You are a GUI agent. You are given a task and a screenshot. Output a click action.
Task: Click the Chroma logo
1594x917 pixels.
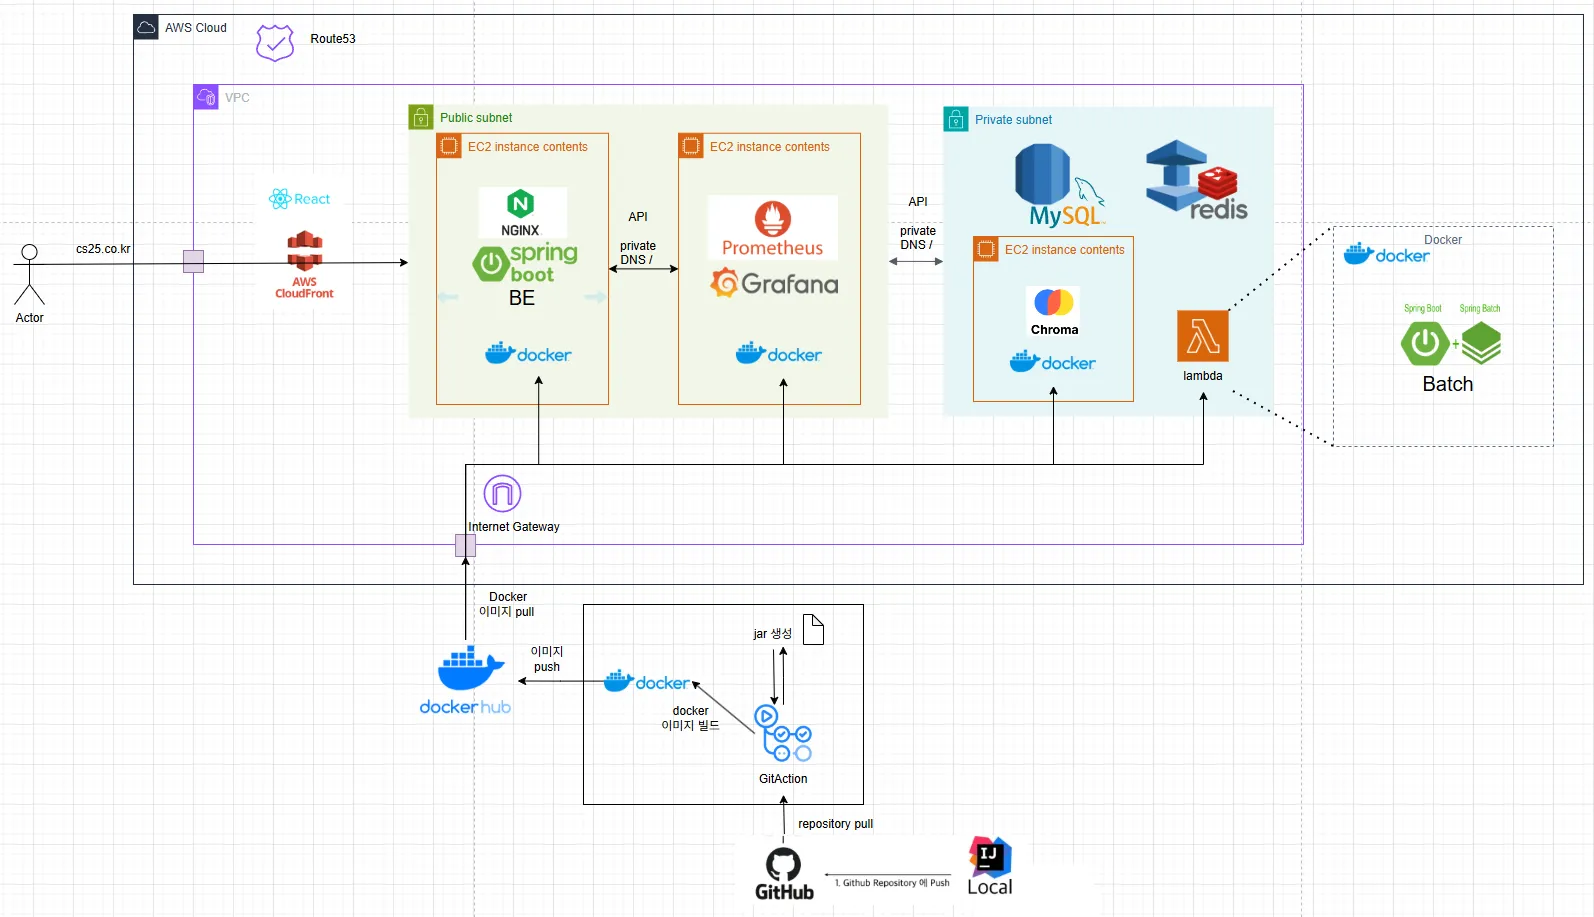click(x=1054, y=311)
